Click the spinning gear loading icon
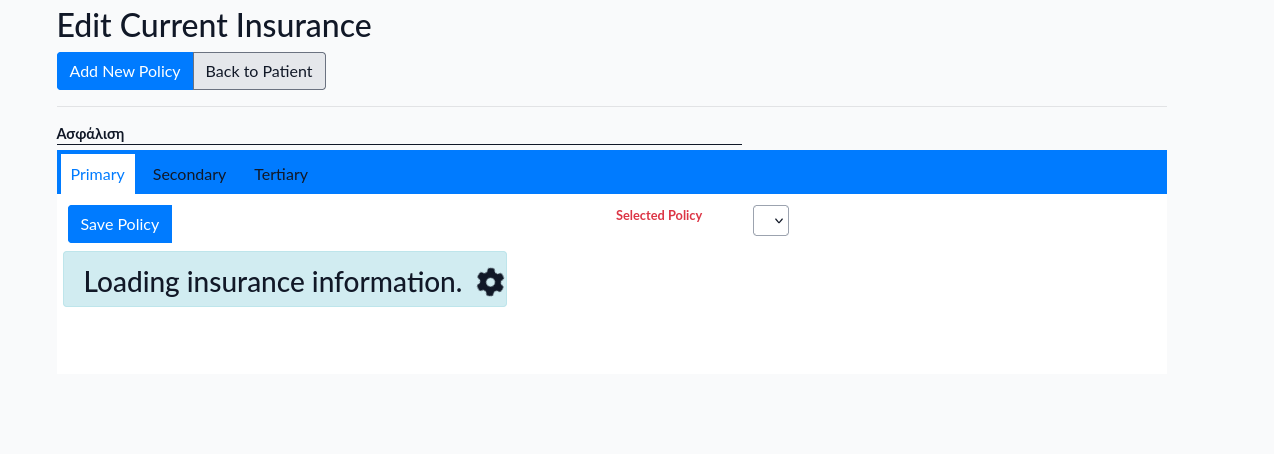The width and height of the screenshot is (1274, 454). [x=490, y=282]
